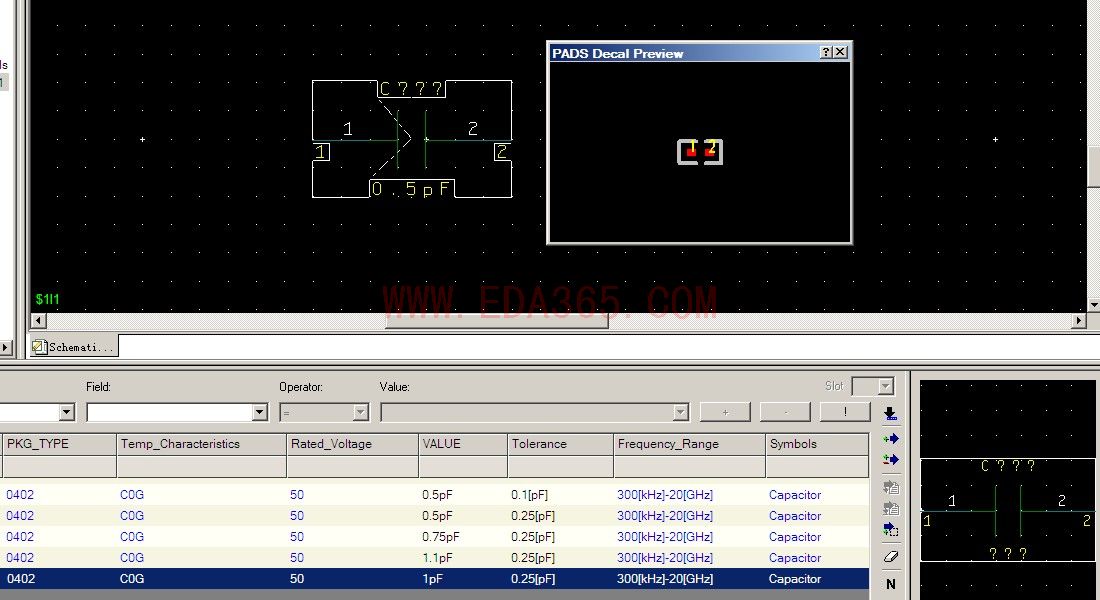Click the Tolerance column header
The width and height of the screenshot is (1100, 600).
[x=561, y=444]
